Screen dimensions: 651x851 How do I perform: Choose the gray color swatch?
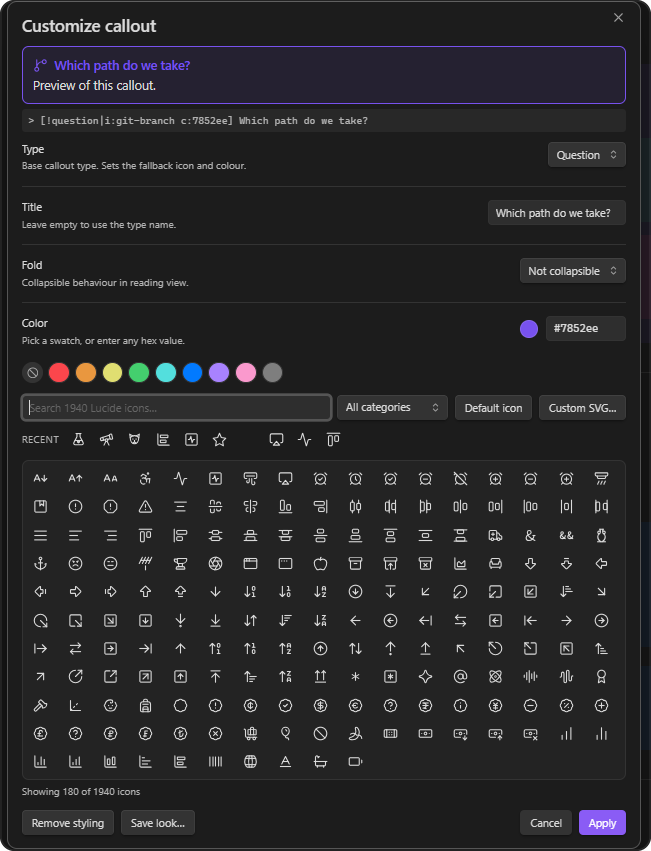(273, 373)
